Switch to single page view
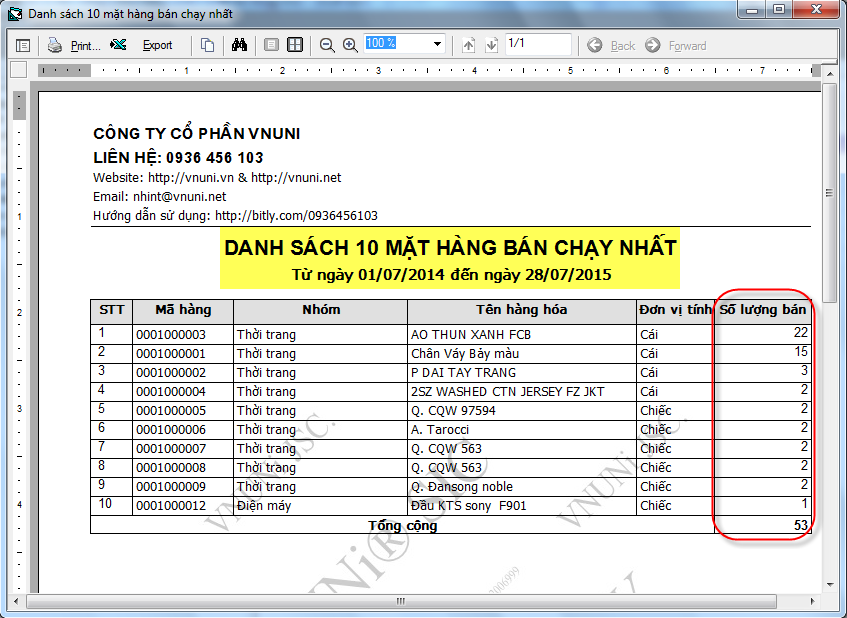The image size is (847, 618). pyautogui.click(x=271, y=45)
